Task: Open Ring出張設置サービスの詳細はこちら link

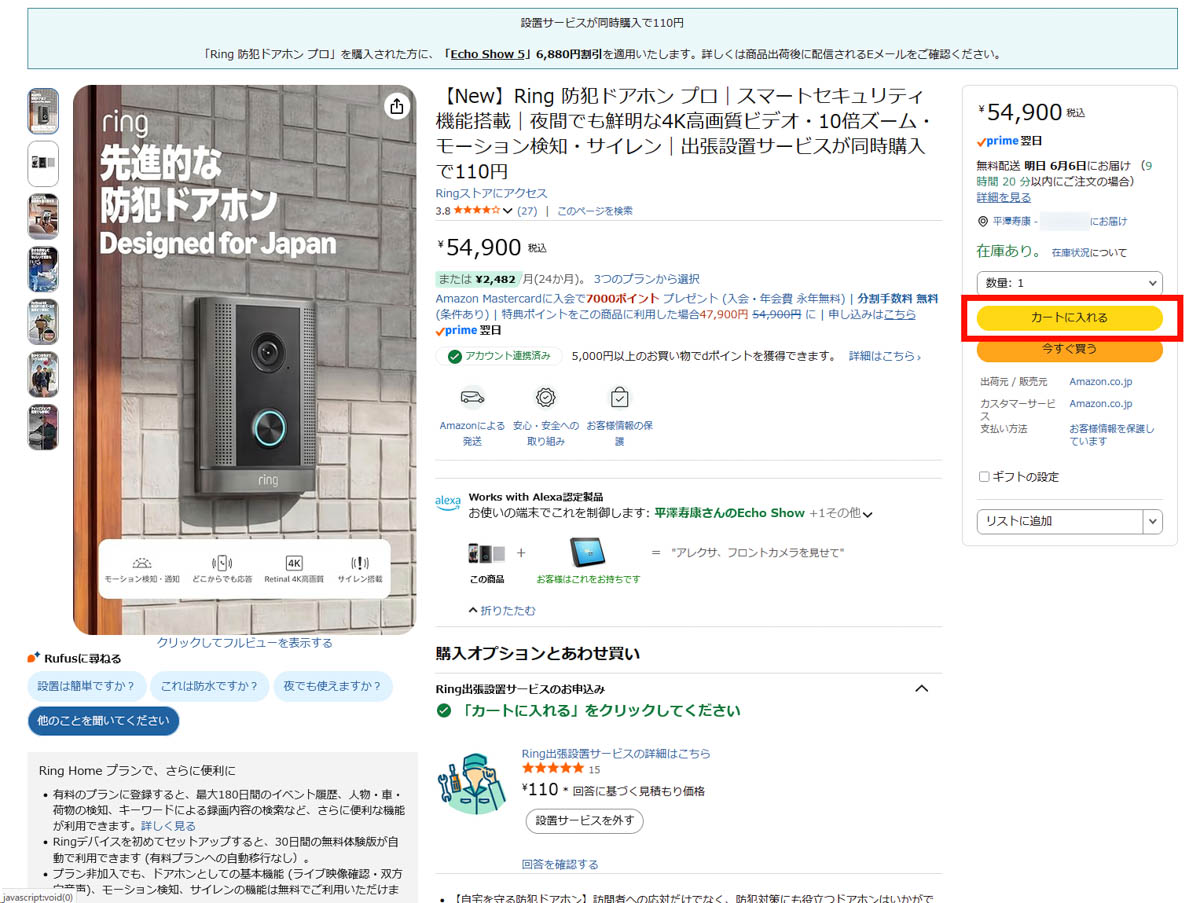Action: 616,753
